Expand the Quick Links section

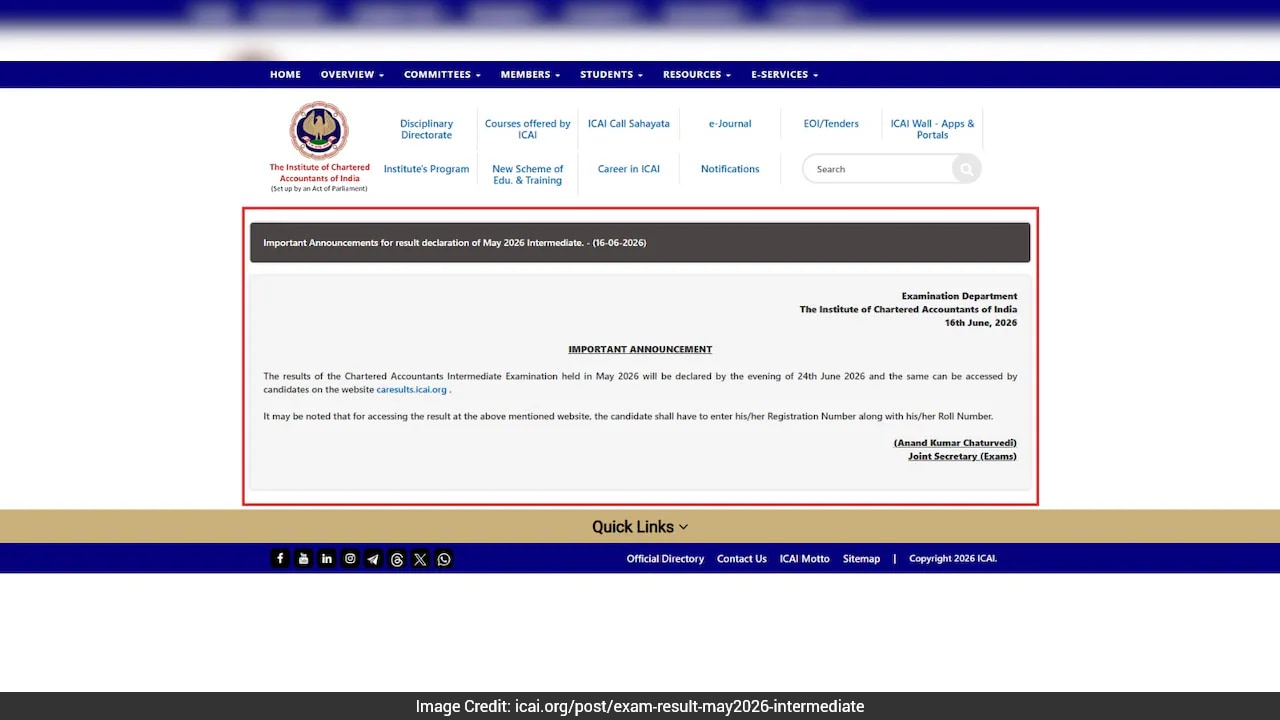coord(640,527)
